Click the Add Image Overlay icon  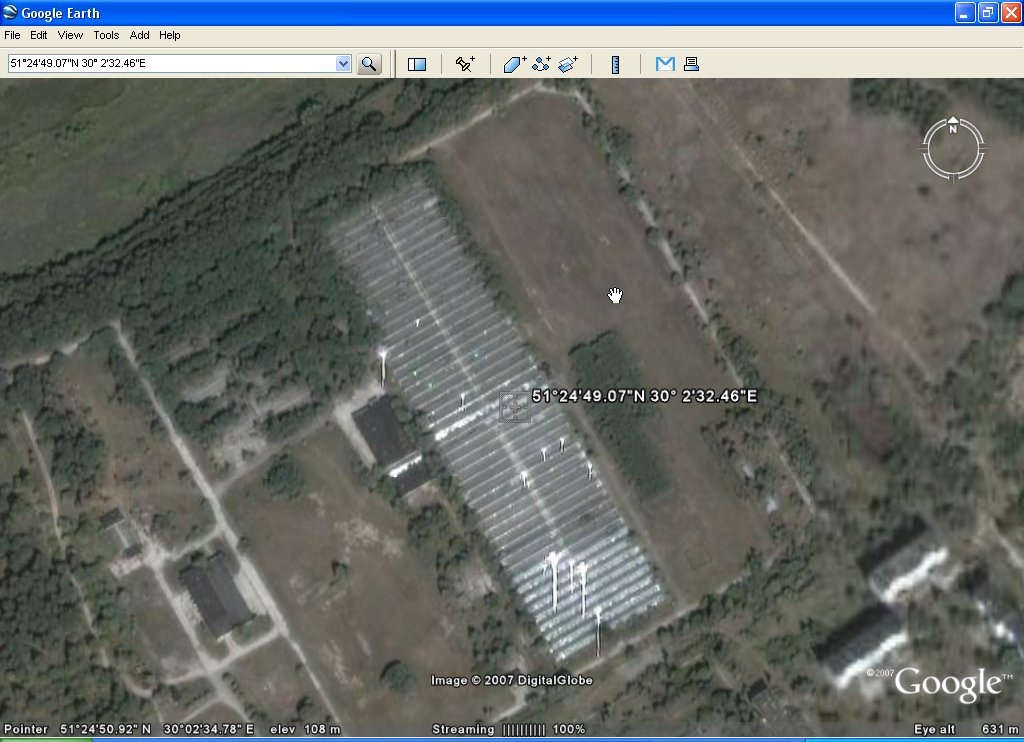[x=568, y=64]
